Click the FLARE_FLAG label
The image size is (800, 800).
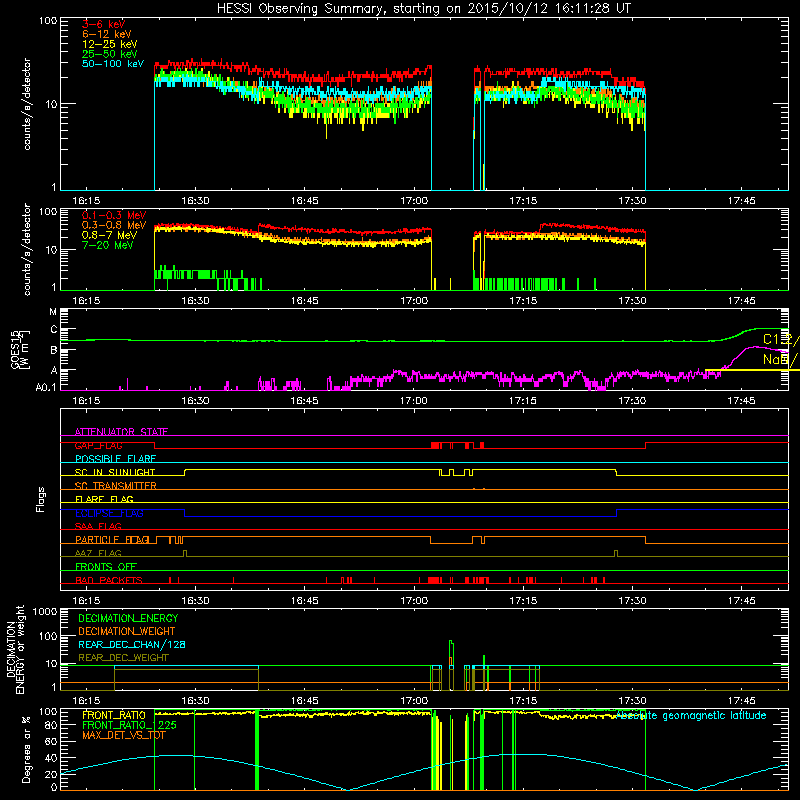pos(104,499)
